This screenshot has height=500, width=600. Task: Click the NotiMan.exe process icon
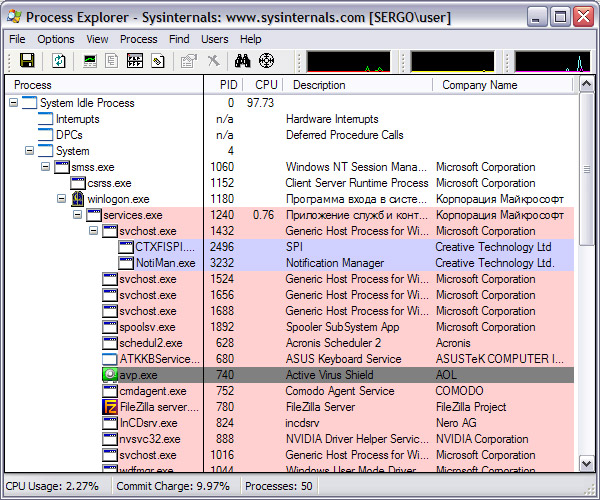126,263
